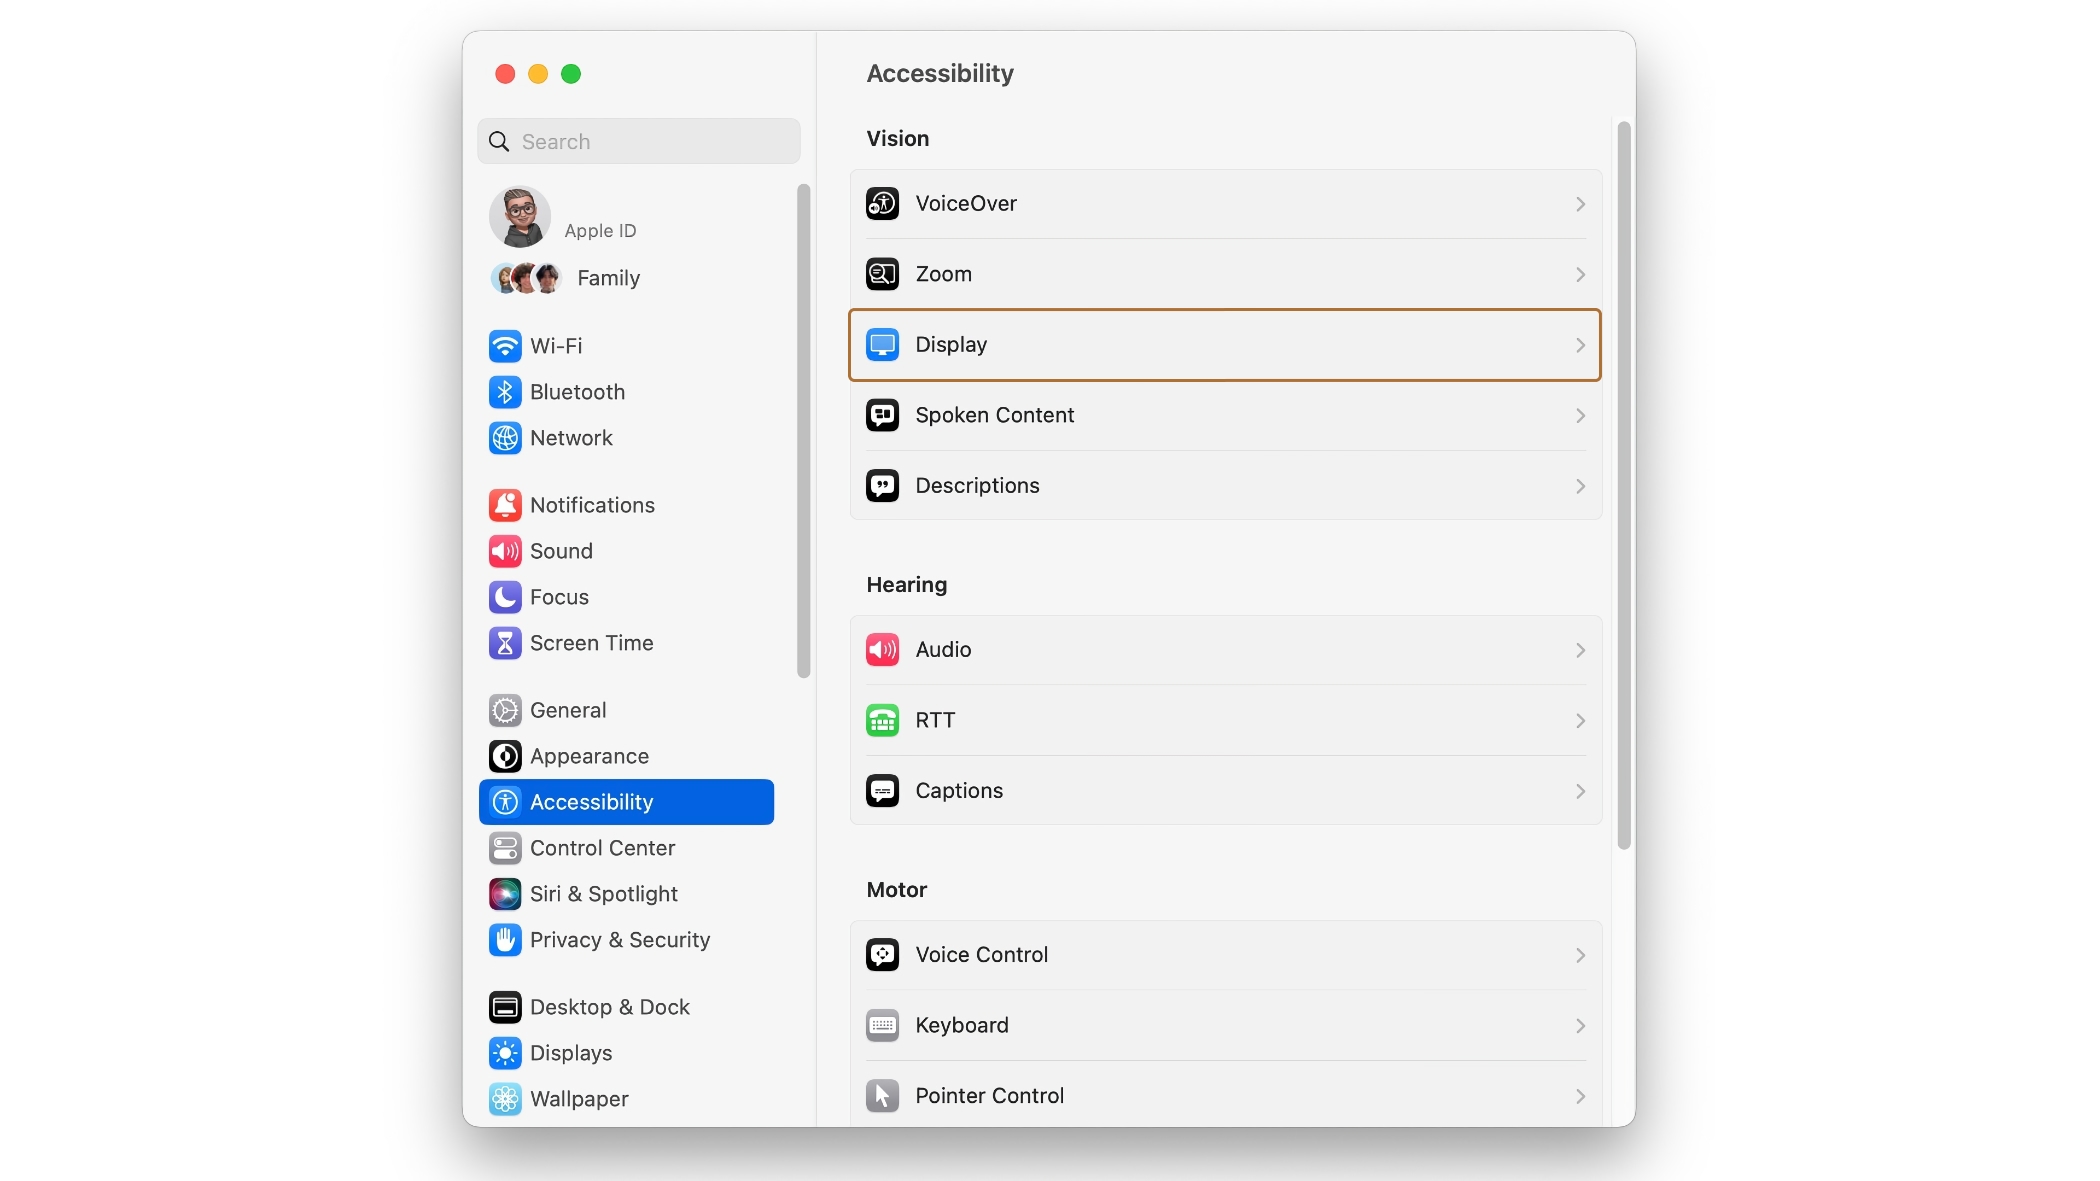Viewport: 2100px width, 1181px height.
Task: Click the Descriptions quote icon
Action: pyautogui.click(x=882, y=486)
